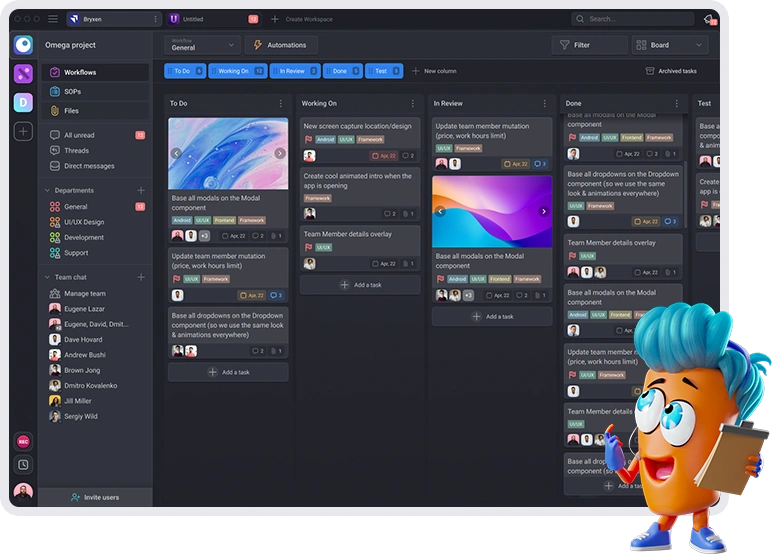
Task: Select the purple workspace icon in left rail
Action: click(23, 74)
